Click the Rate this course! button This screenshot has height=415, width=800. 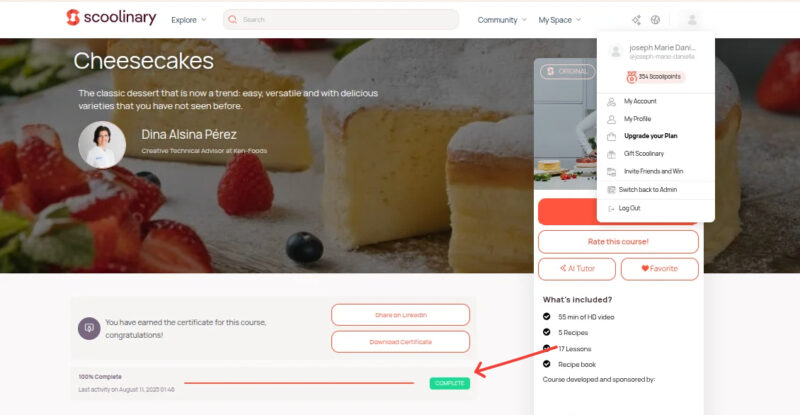pos(618,241)
